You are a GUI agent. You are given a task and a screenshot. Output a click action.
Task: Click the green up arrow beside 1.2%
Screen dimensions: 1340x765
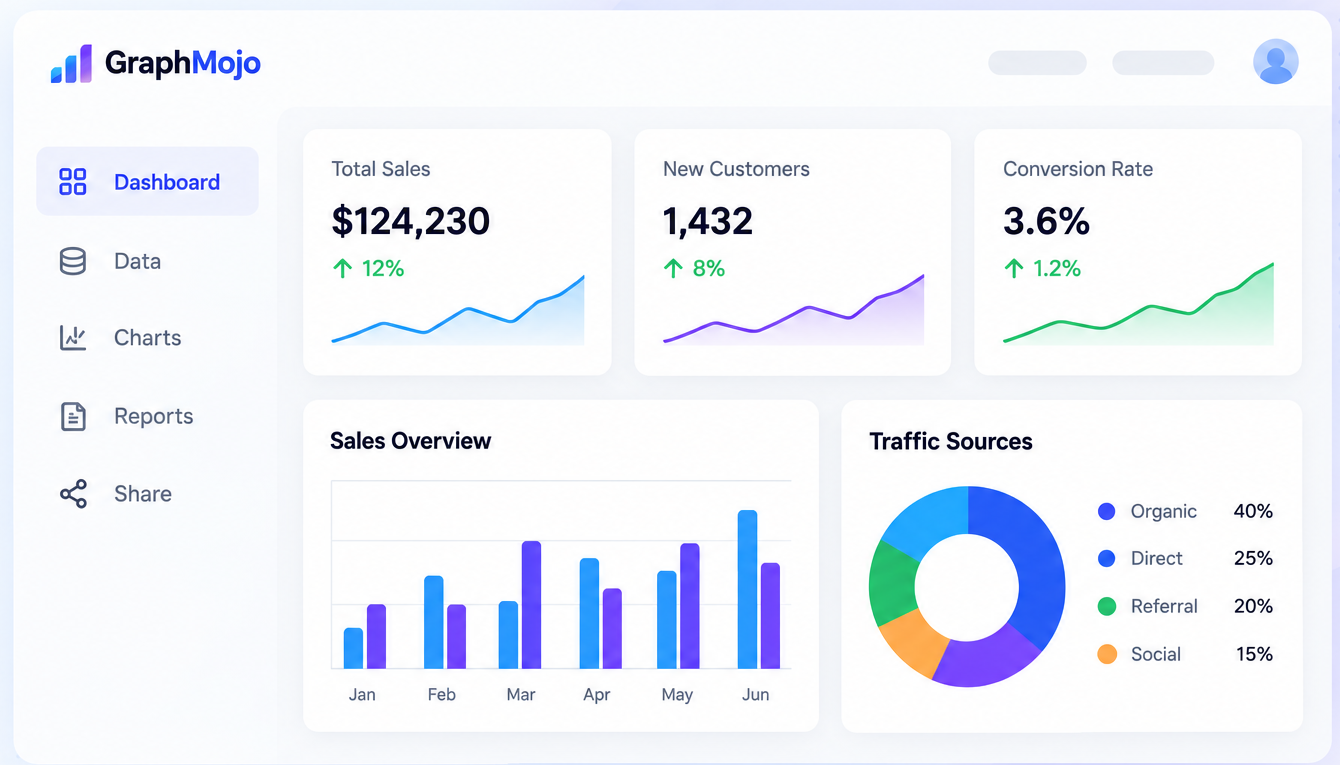[x=1014, y=268]
